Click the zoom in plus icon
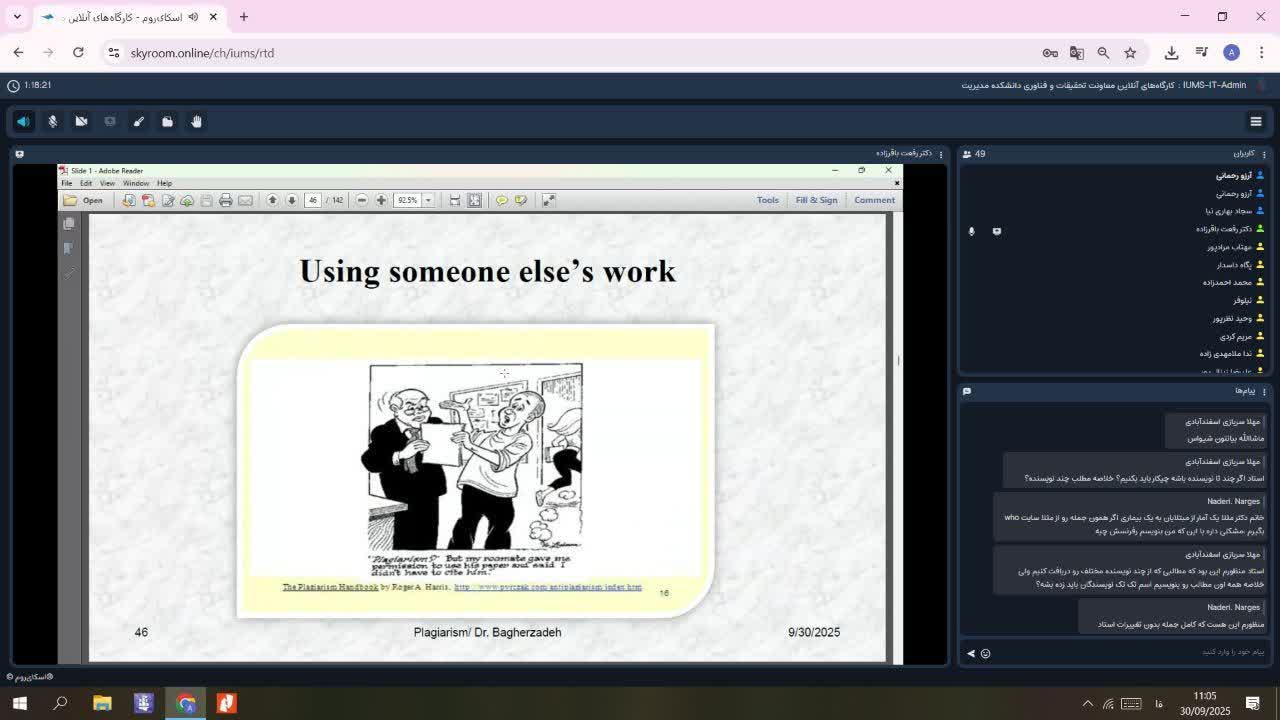The height and width of the screenshot is (720, 1280). pos(381,200)
